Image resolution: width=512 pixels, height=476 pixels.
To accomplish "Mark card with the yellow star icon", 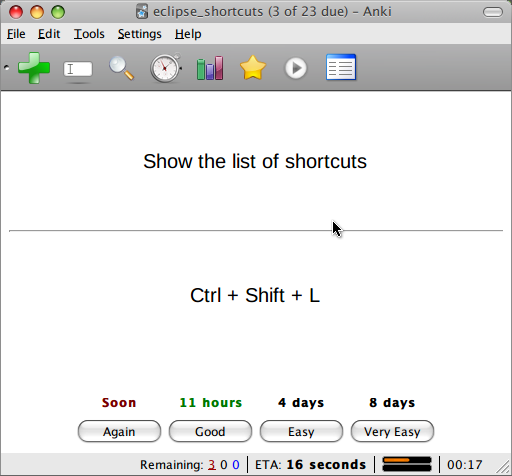I will point(253,68).
